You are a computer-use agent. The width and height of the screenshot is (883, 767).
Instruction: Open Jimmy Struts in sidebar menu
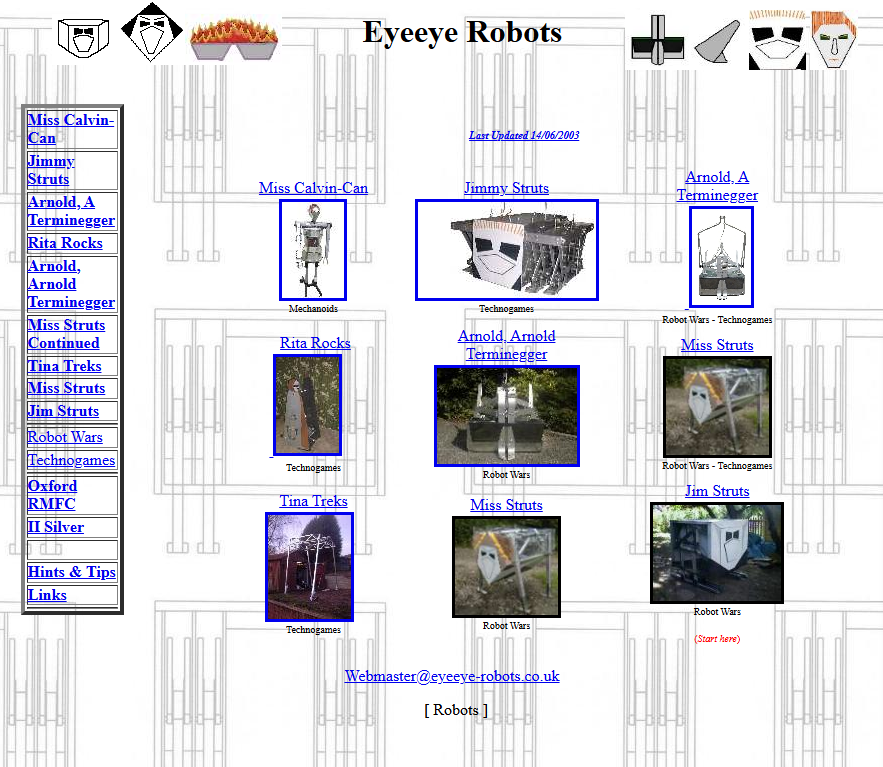pos(51,170)
